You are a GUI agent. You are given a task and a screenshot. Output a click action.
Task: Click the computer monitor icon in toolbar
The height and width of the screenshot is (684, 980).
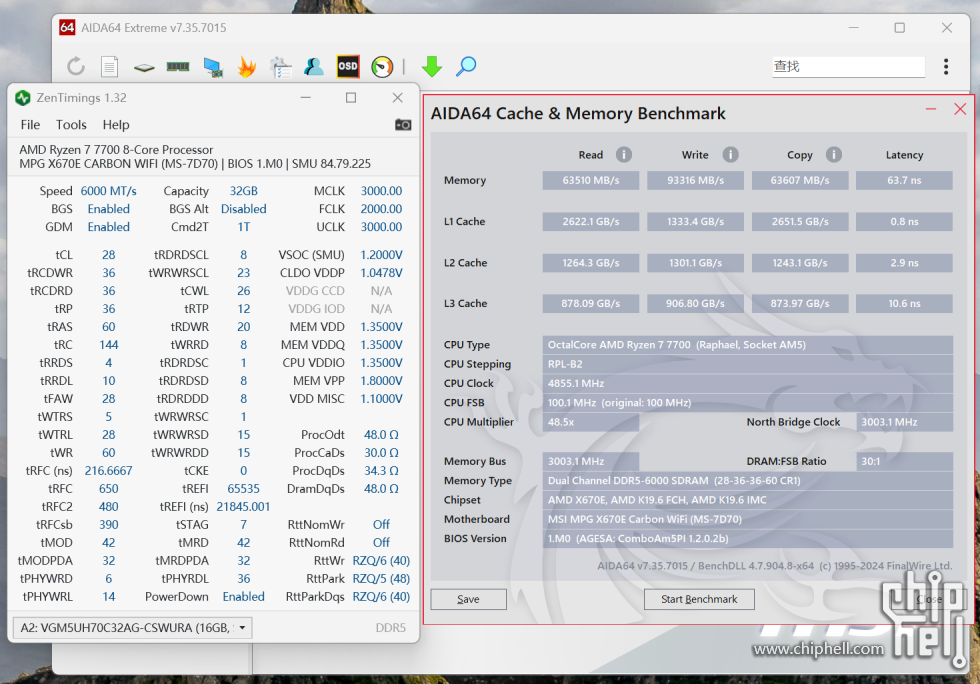point(213,67)
